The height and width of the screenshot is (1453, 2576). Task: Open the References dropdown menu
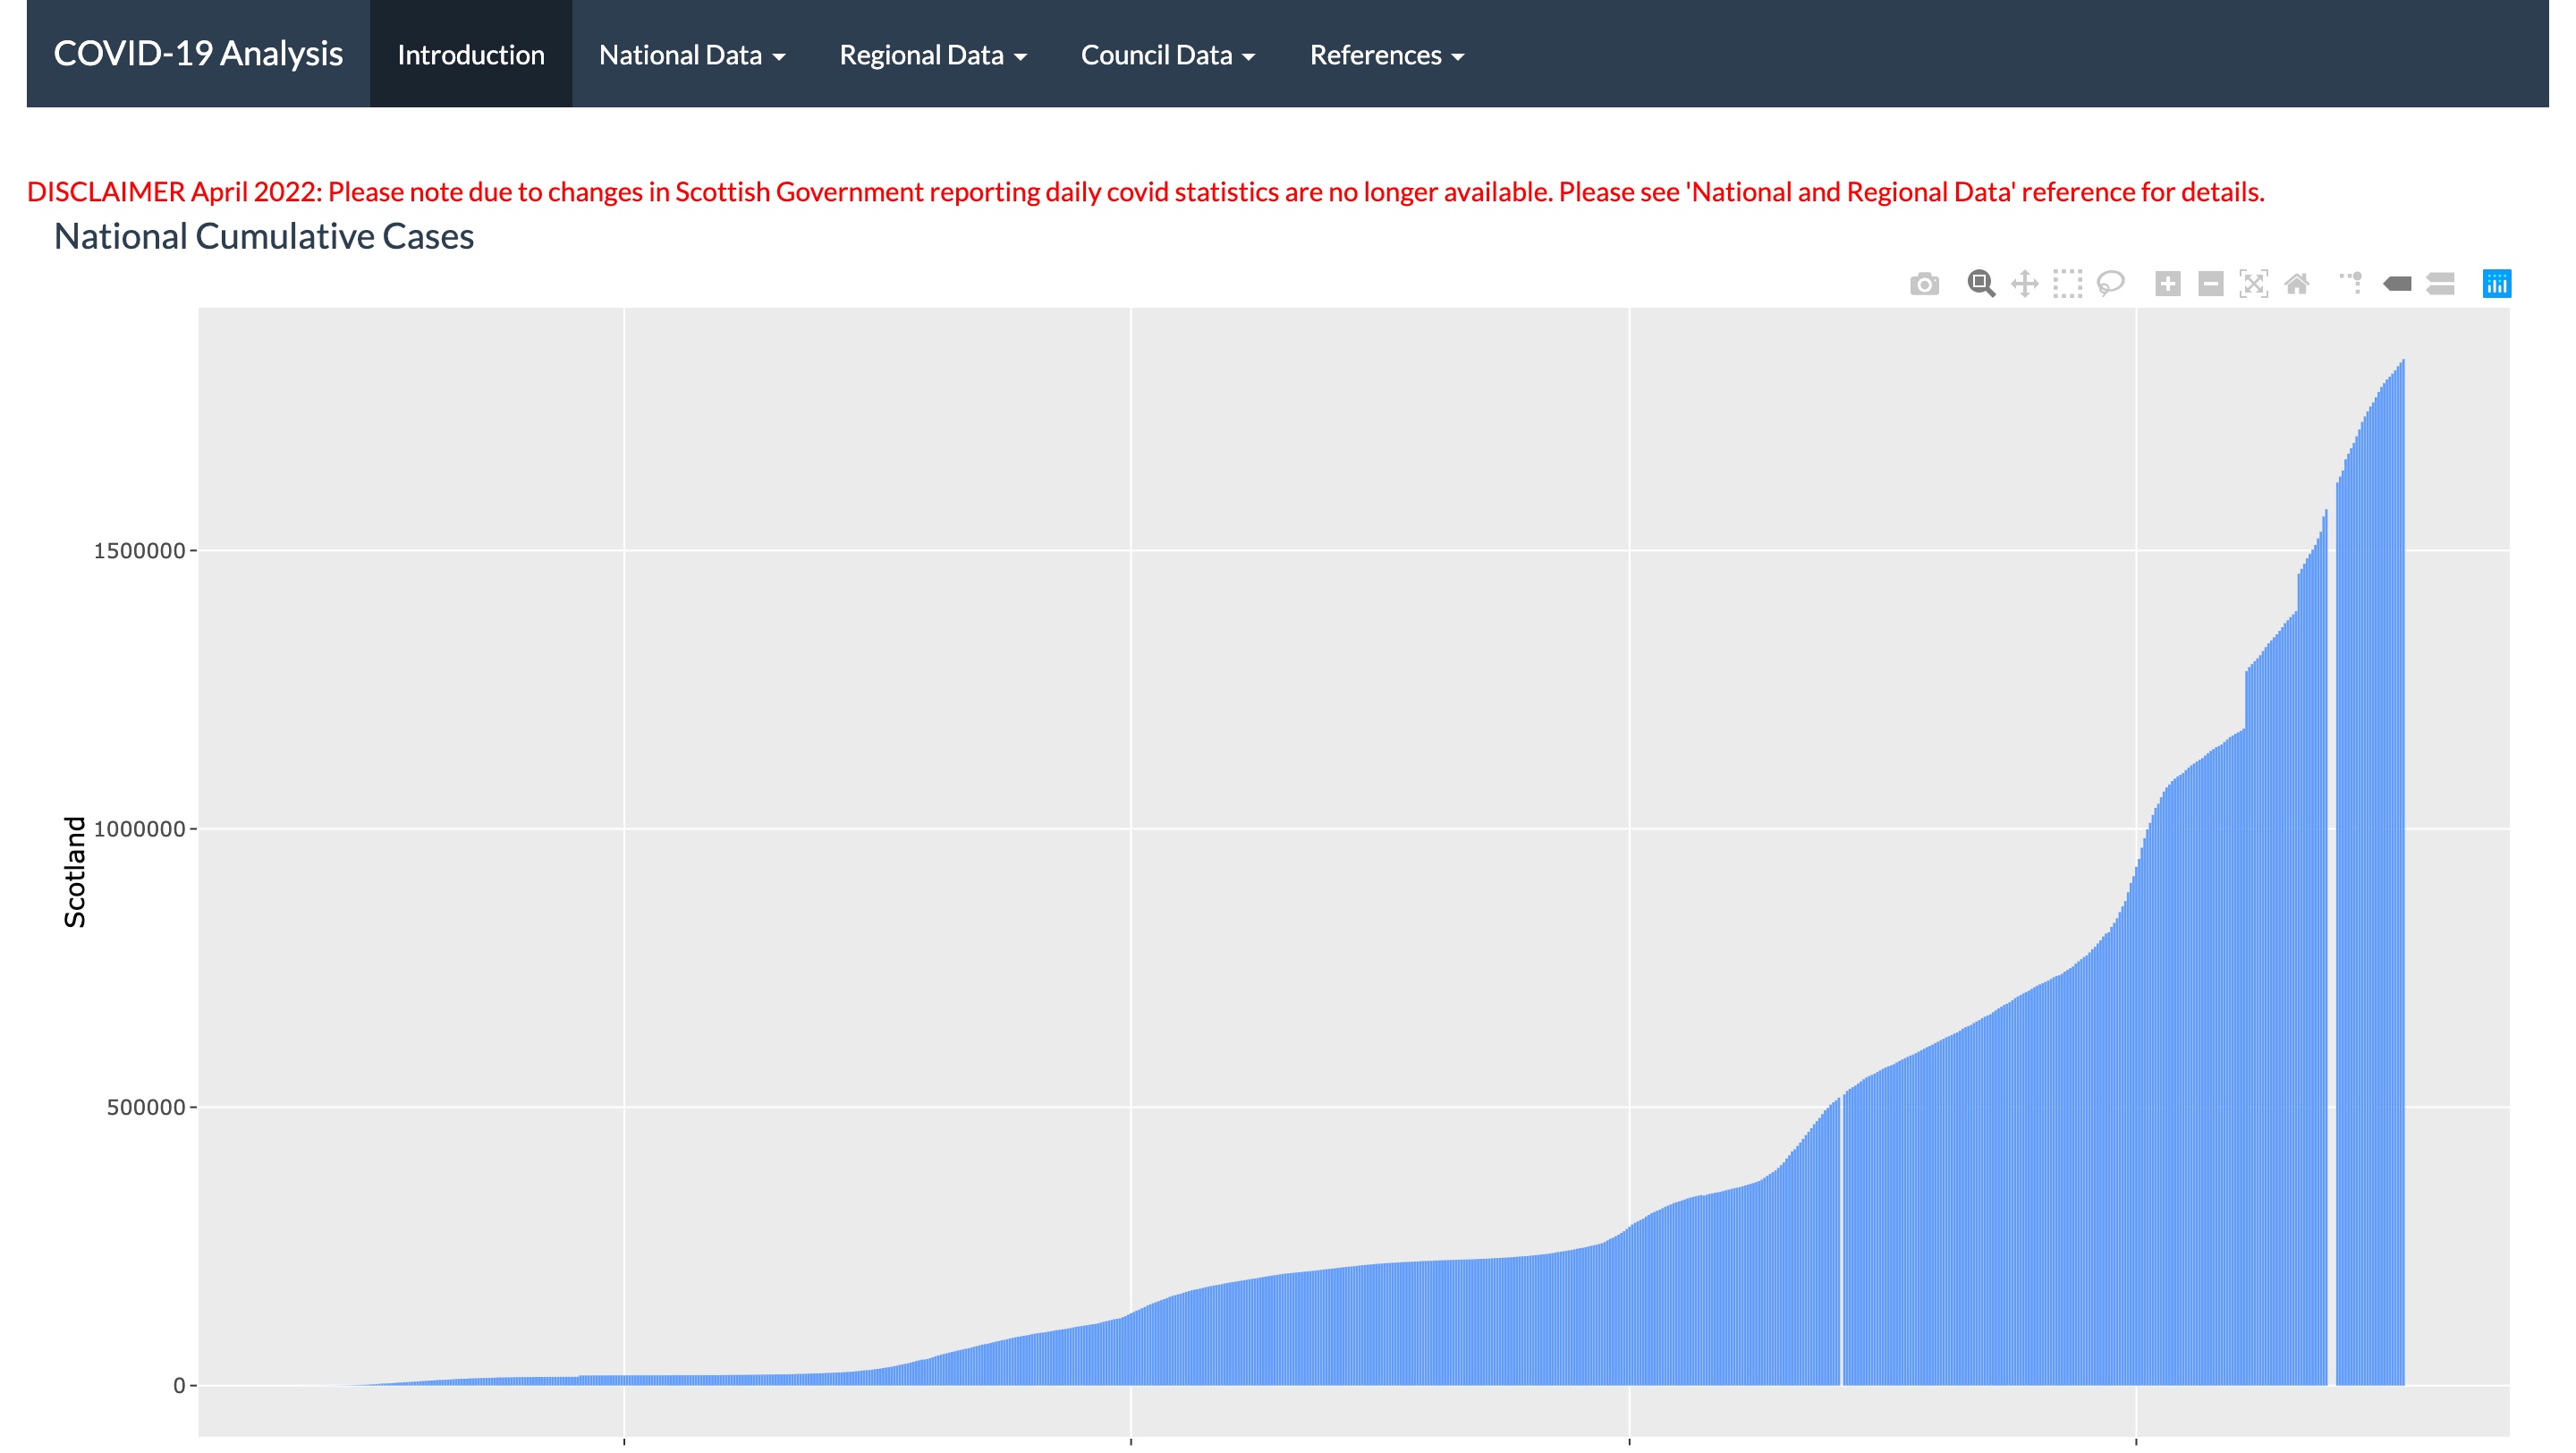pyautogui.click(x=1386, y=55)
